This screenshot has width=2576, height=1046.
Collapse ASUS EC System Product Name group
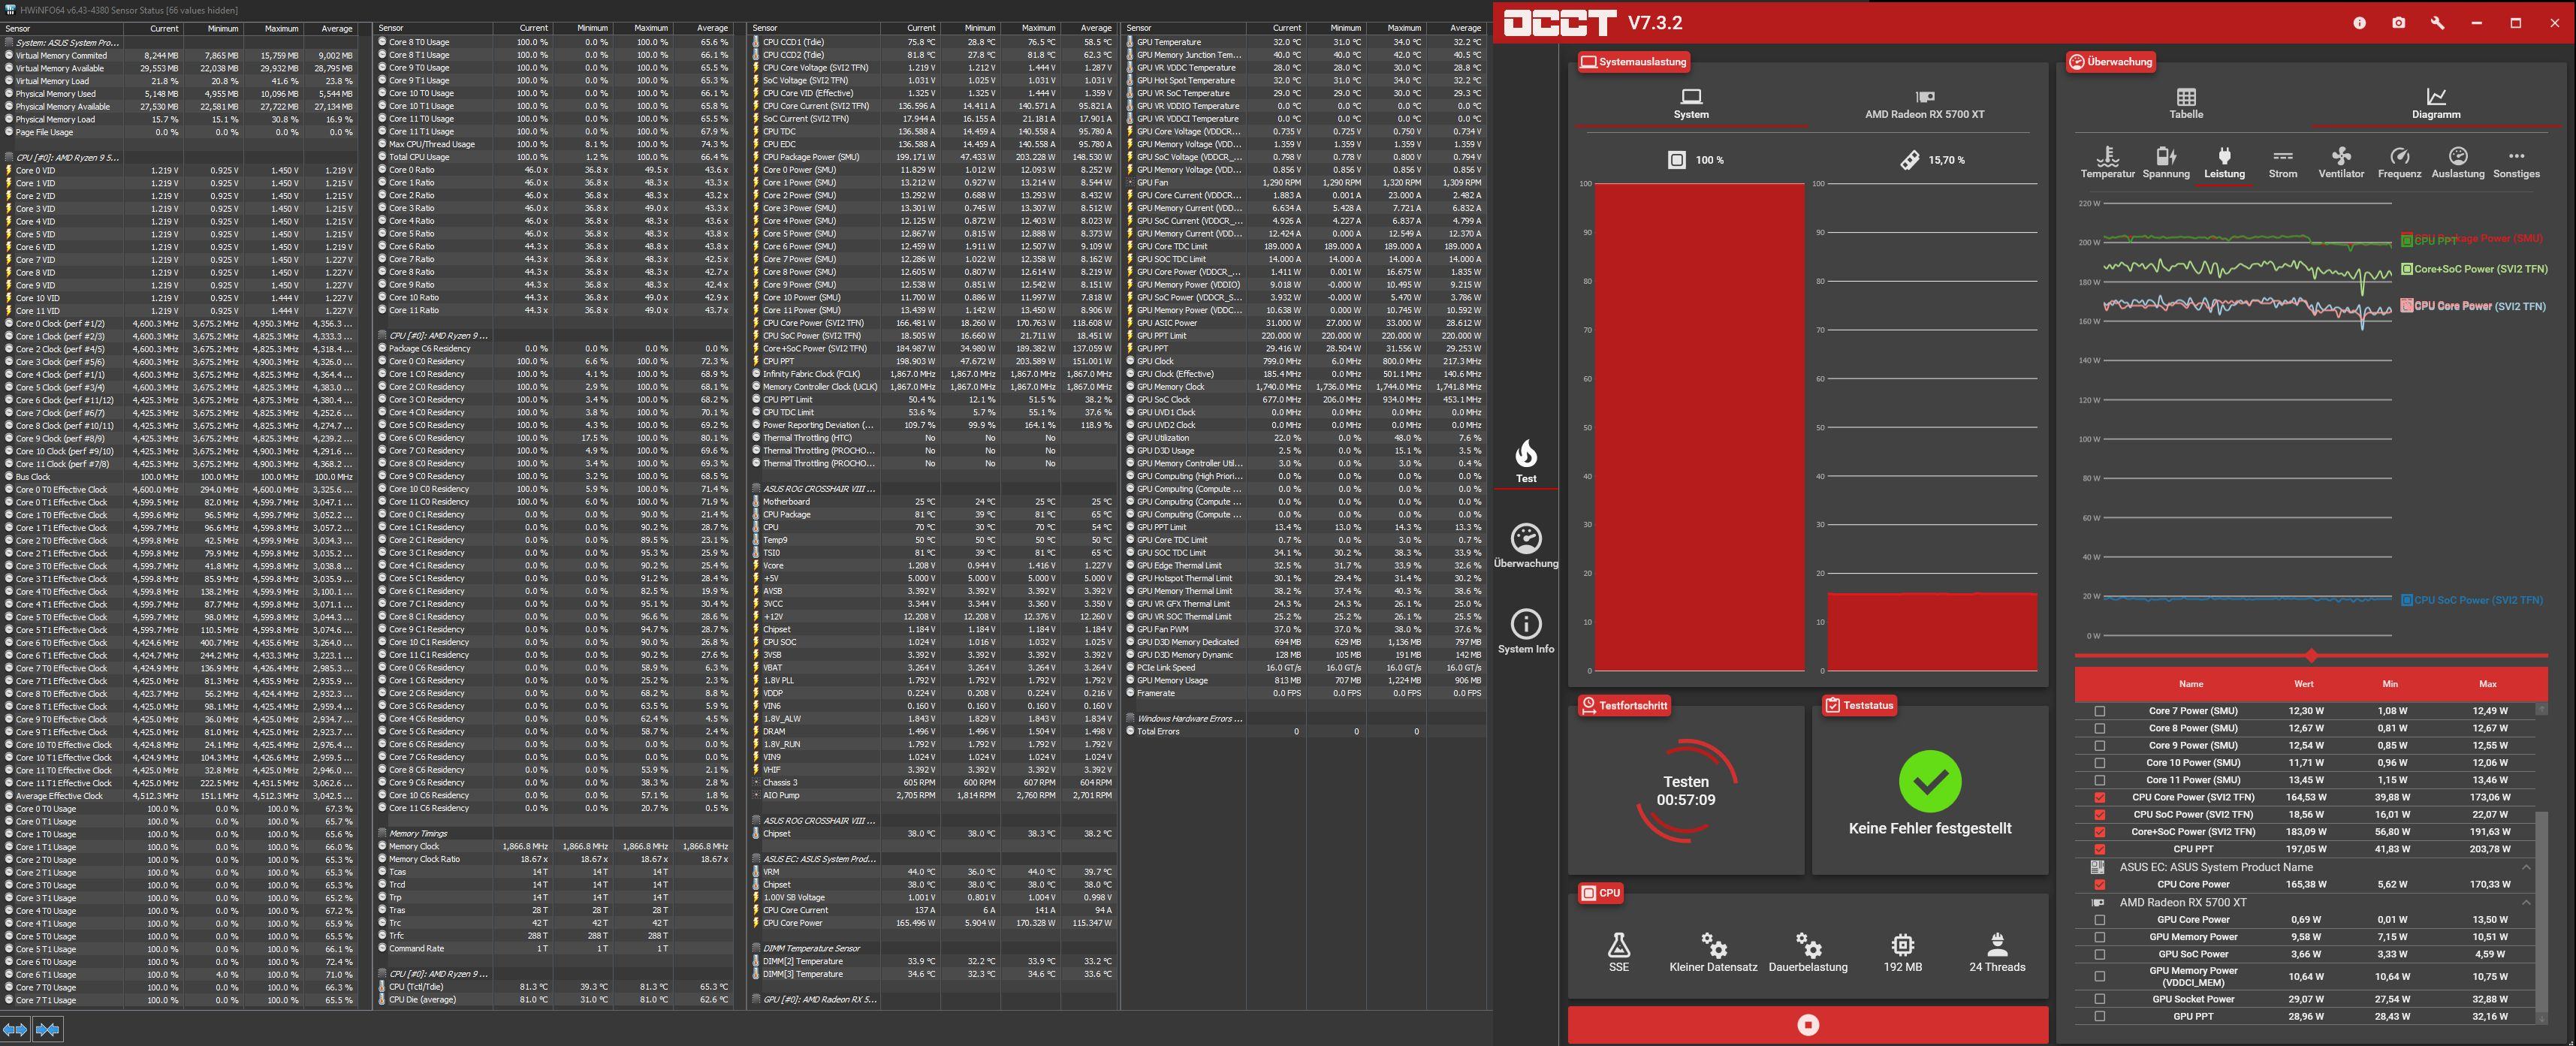2526,867
